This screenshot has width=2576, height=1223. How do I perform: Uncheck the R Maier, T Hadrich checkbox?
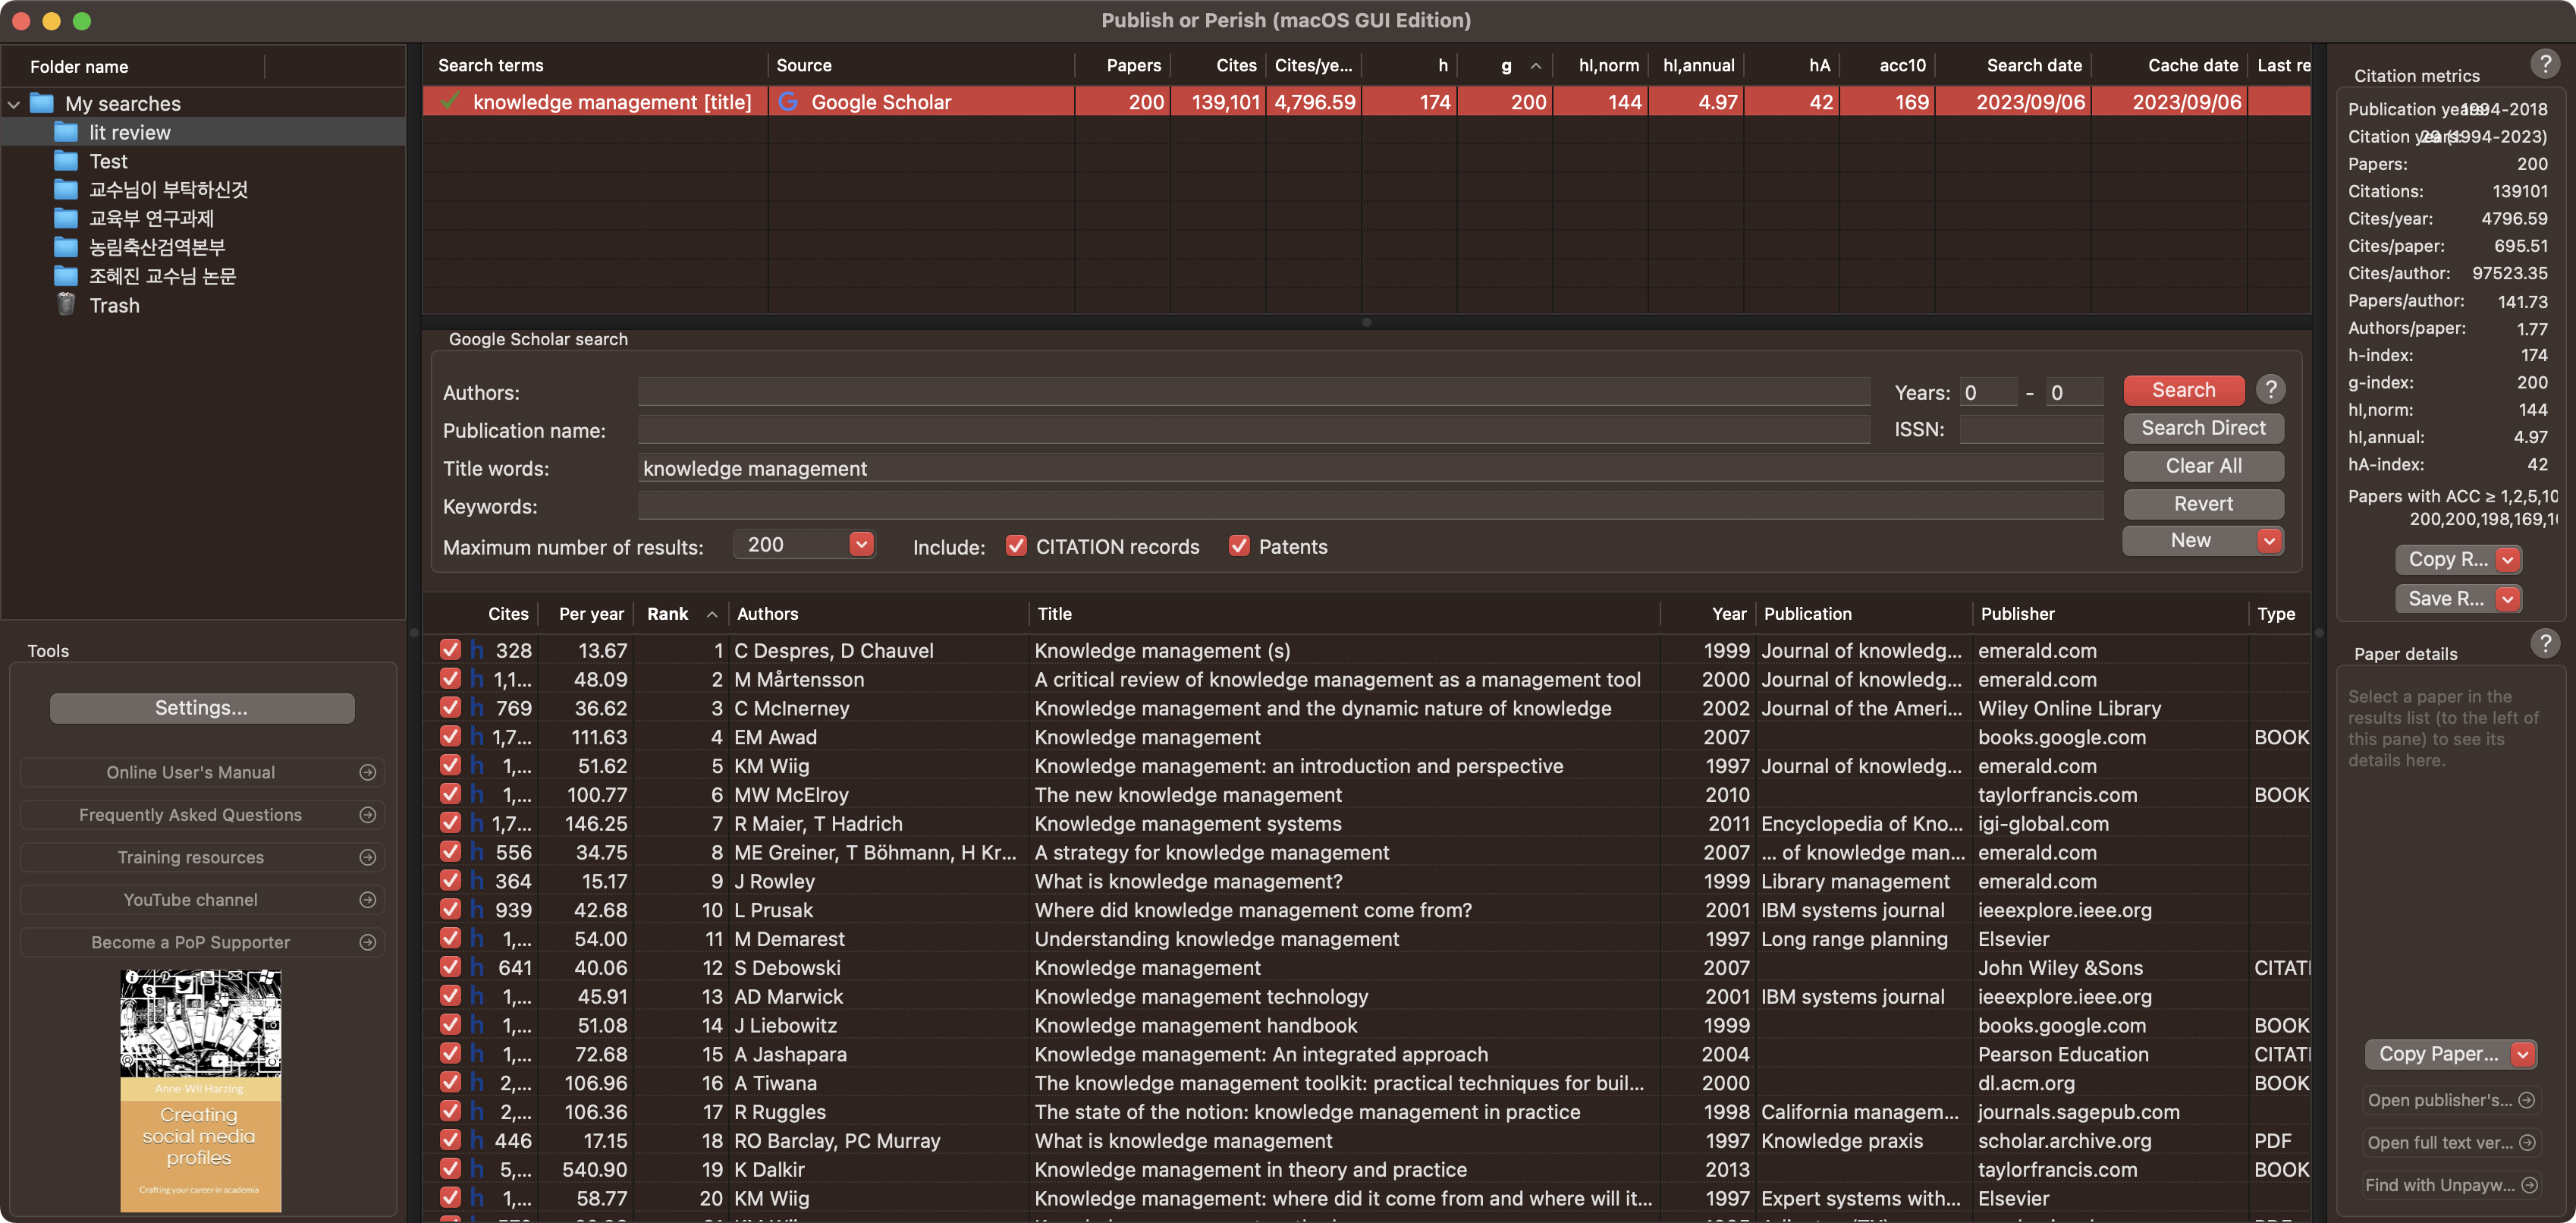click(x=451, y=823)
